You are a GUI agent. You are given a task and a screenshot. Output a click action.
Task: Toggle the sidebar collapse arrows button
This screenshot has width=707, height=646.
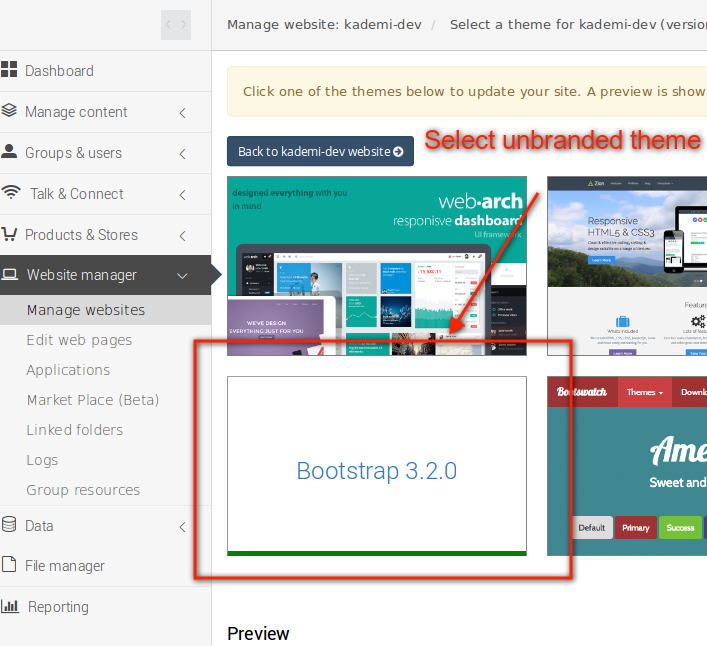coord(176,25)
